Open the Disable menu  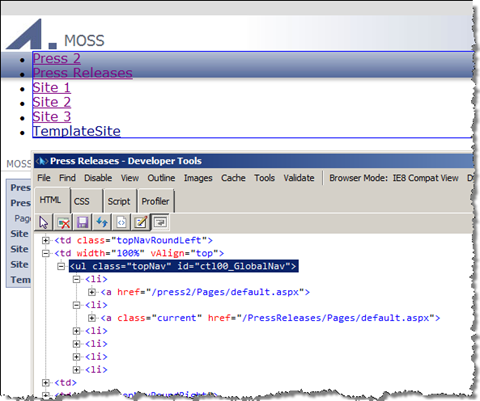98,178
